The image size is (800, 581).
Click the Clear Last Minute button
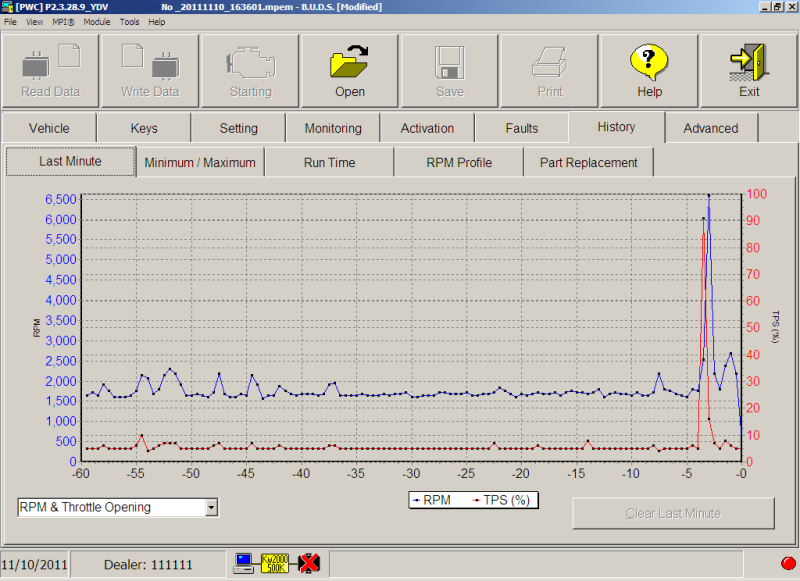(673, 513)
